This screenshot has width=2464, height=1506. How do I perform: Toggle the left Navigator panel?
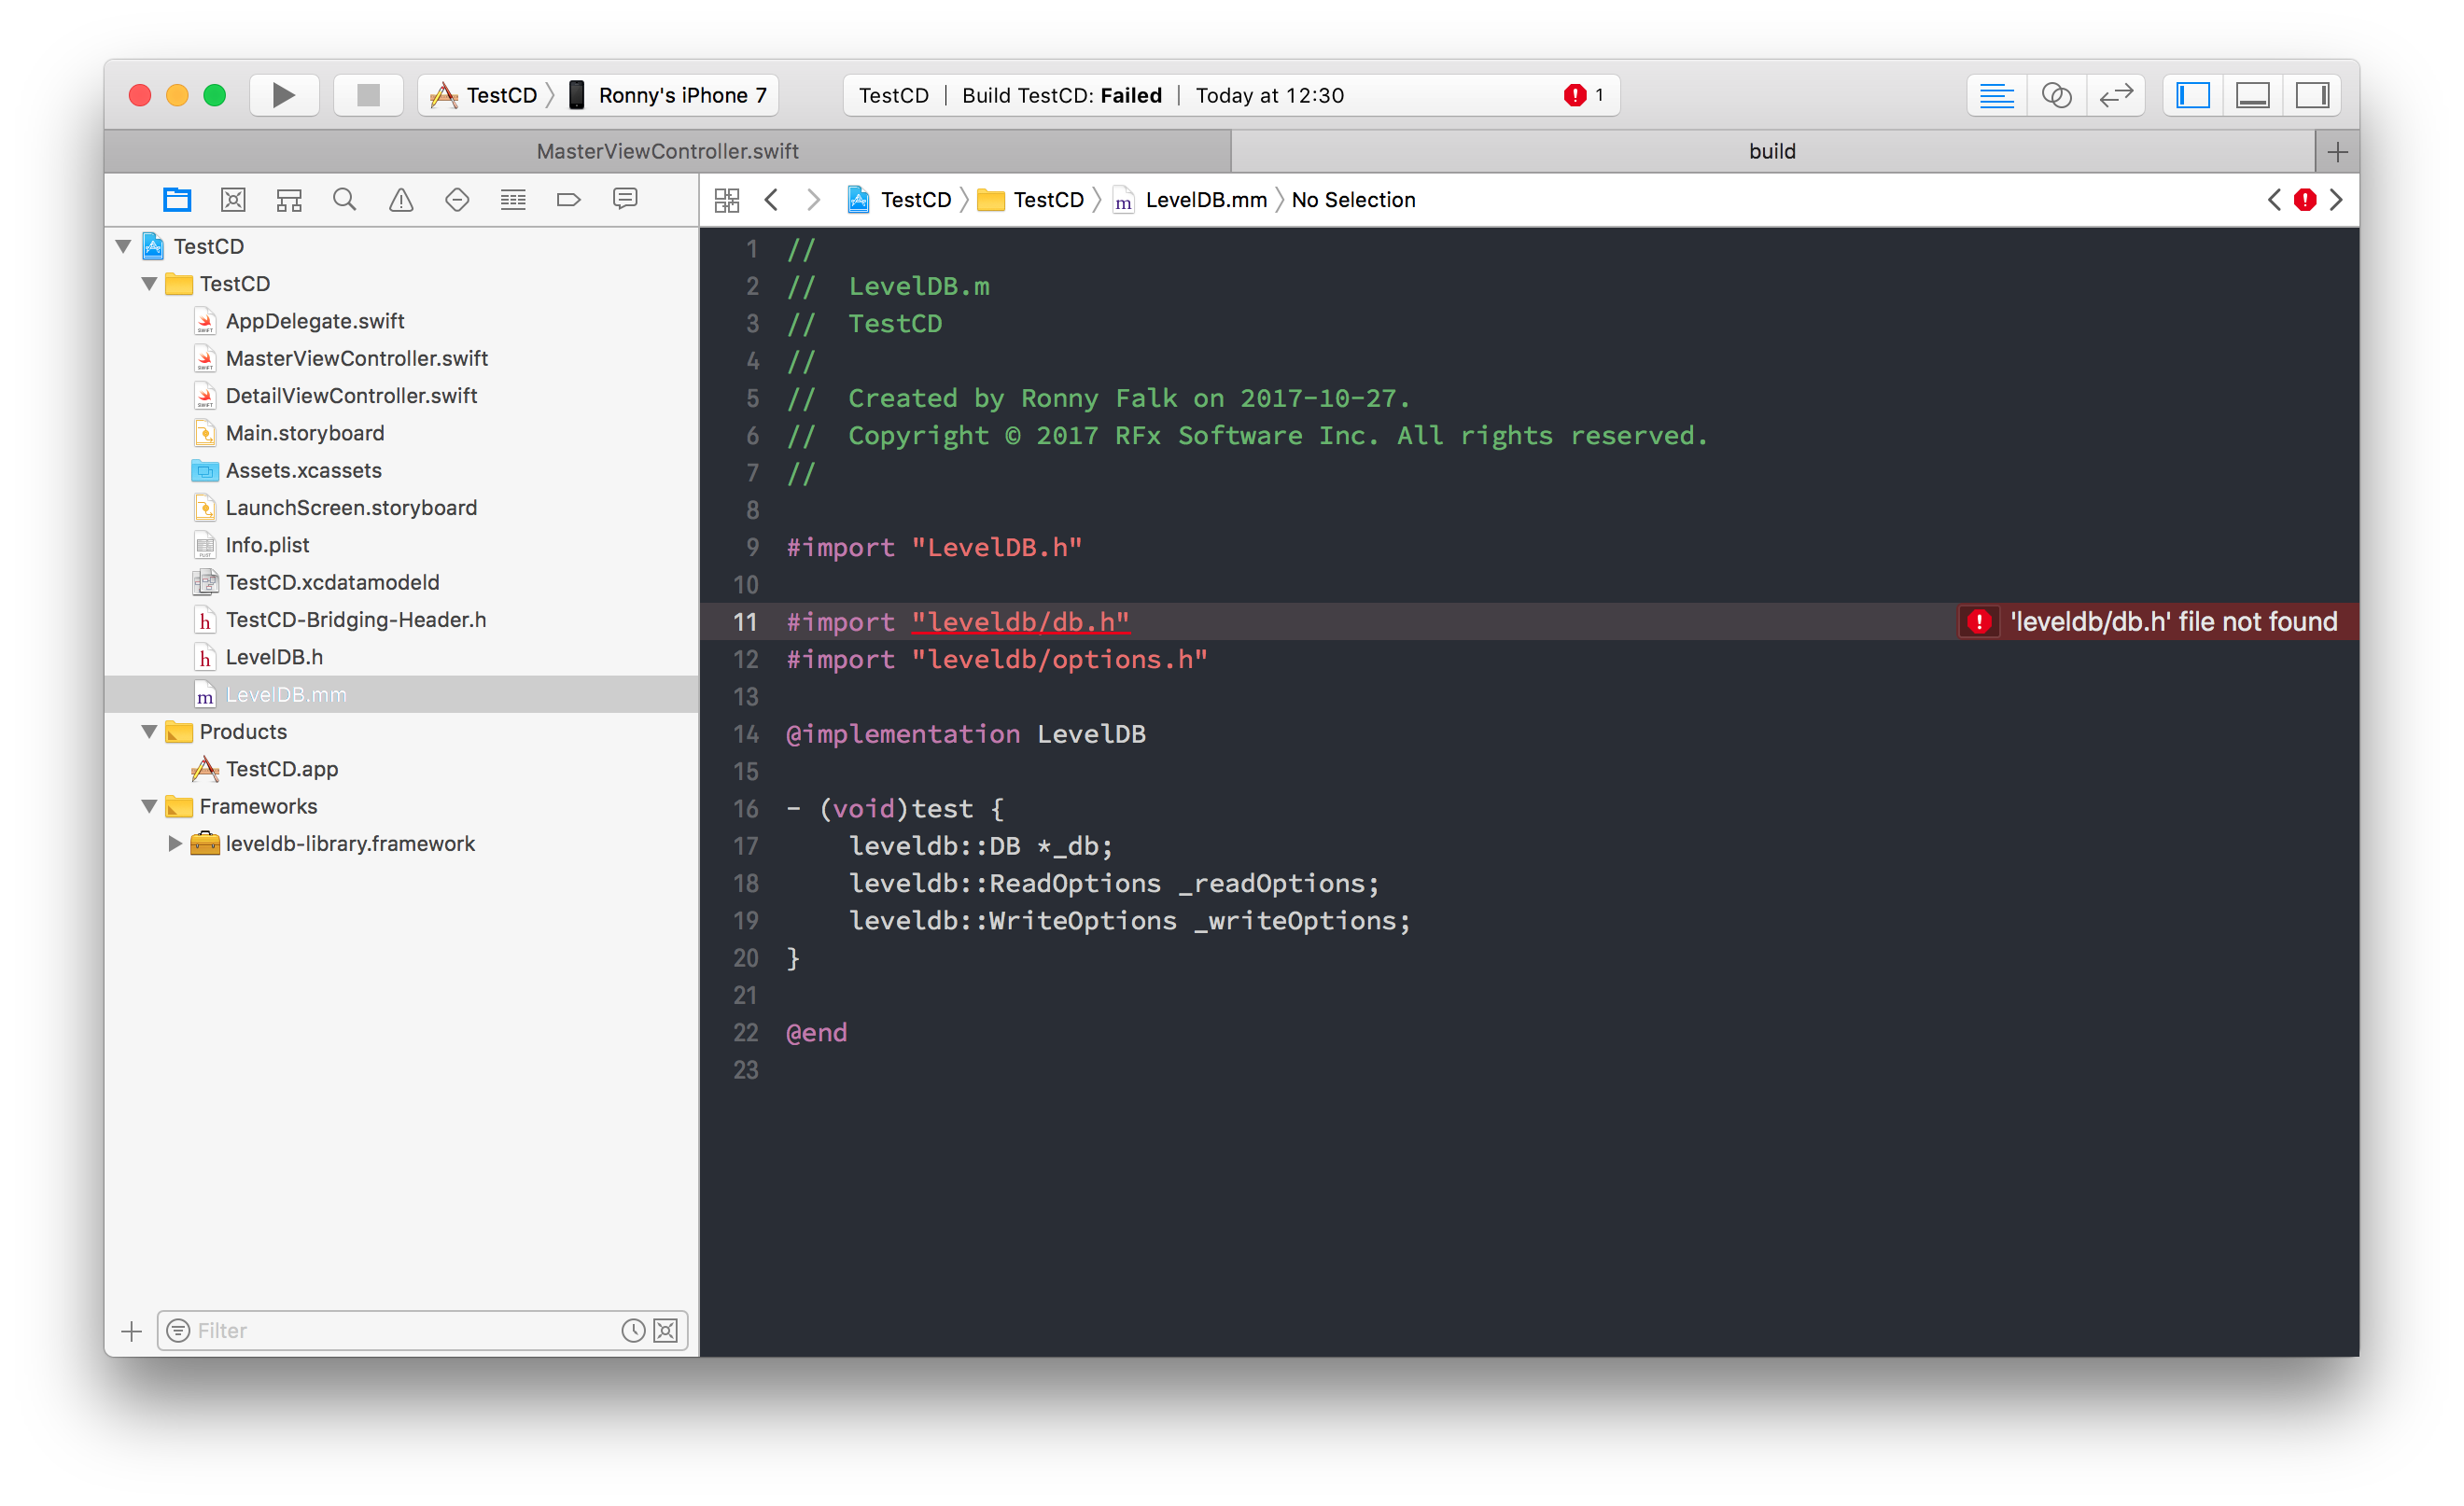pos(2192,95)
